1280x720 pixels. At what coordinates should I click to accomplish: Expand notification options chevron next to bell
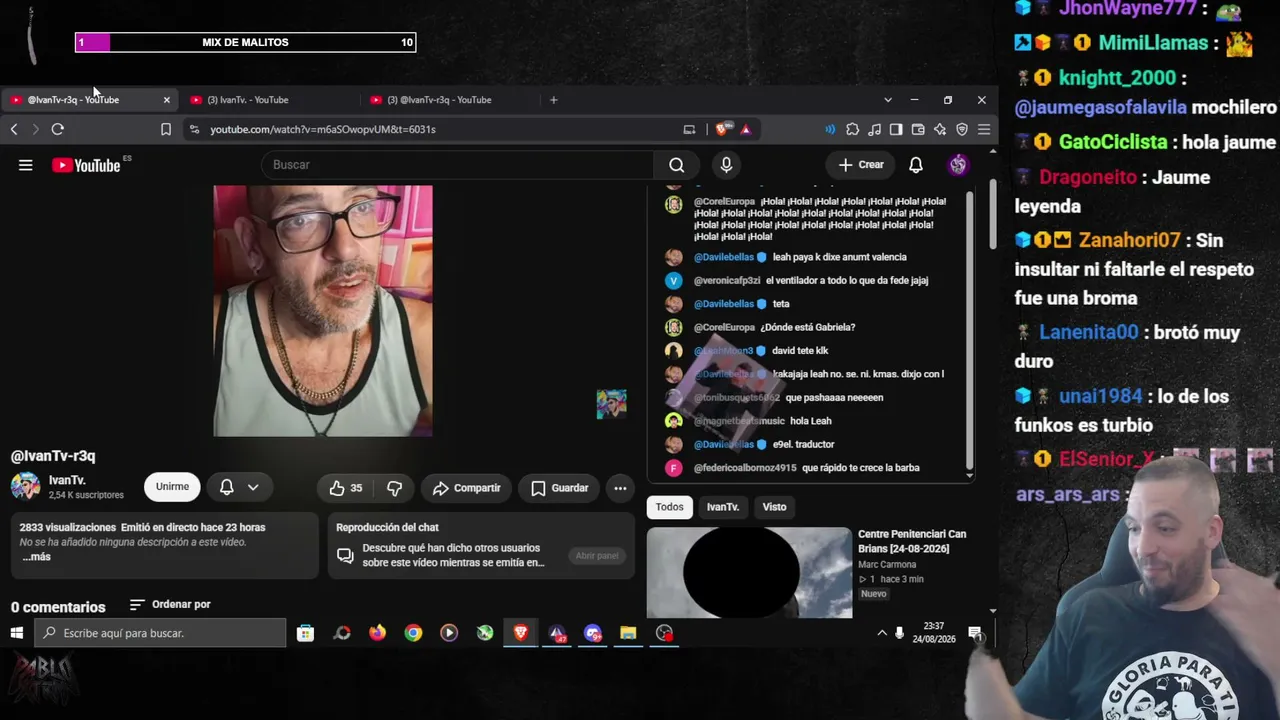(253, 487)
